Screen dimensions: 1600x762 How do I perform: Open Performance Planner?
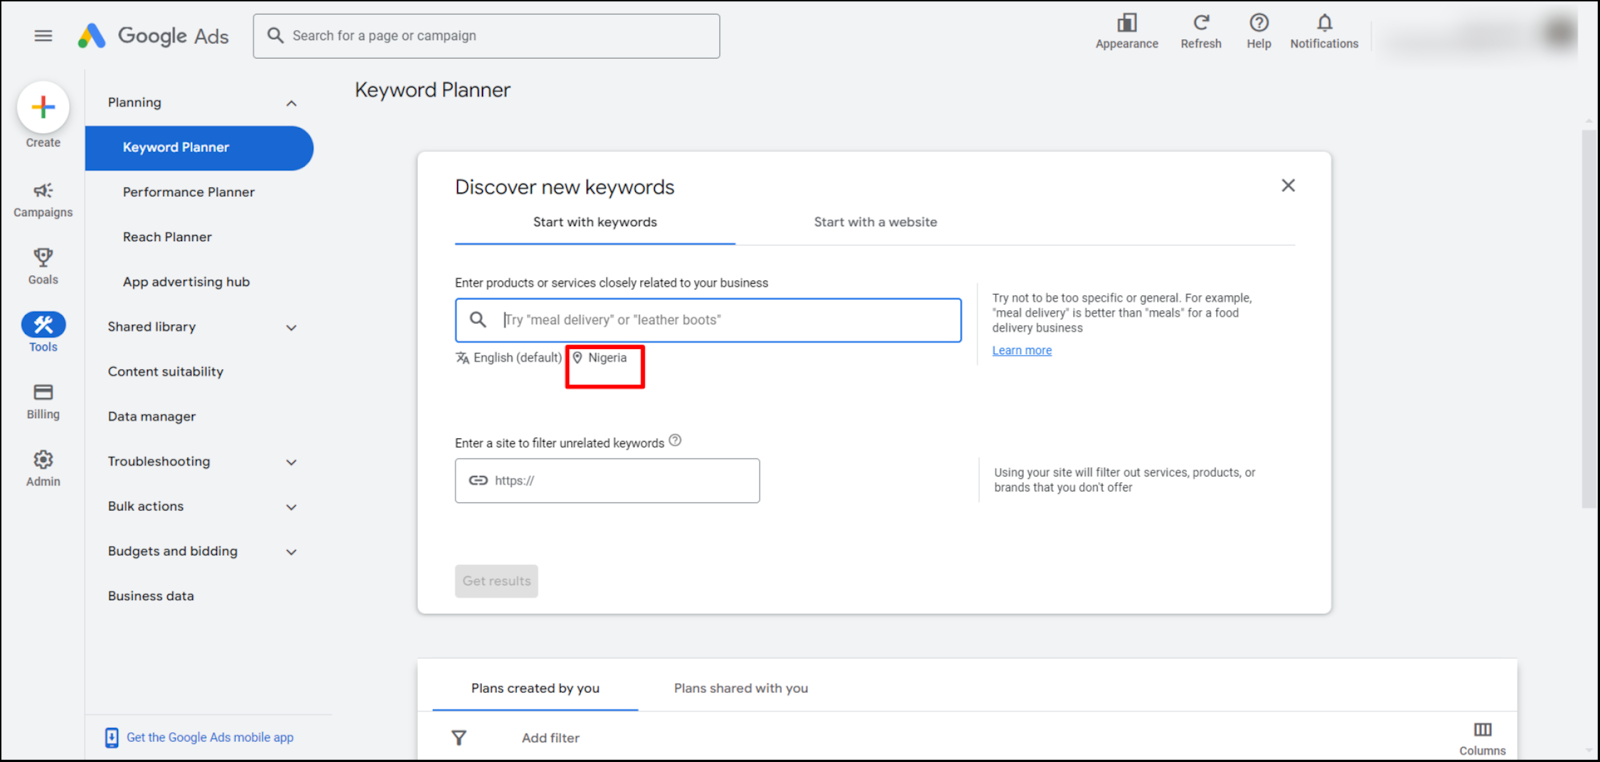click(x=188, y=192)
